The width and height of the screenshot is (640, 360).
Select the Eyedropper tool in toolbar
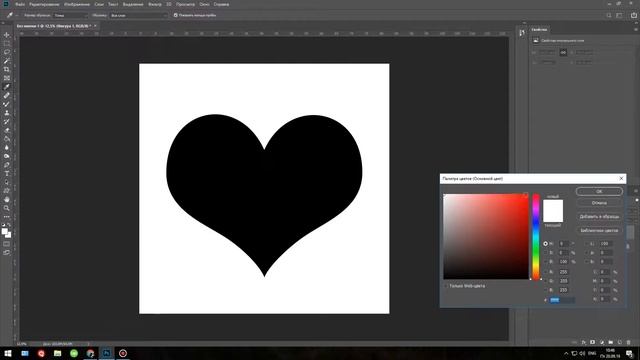(7, 87)
